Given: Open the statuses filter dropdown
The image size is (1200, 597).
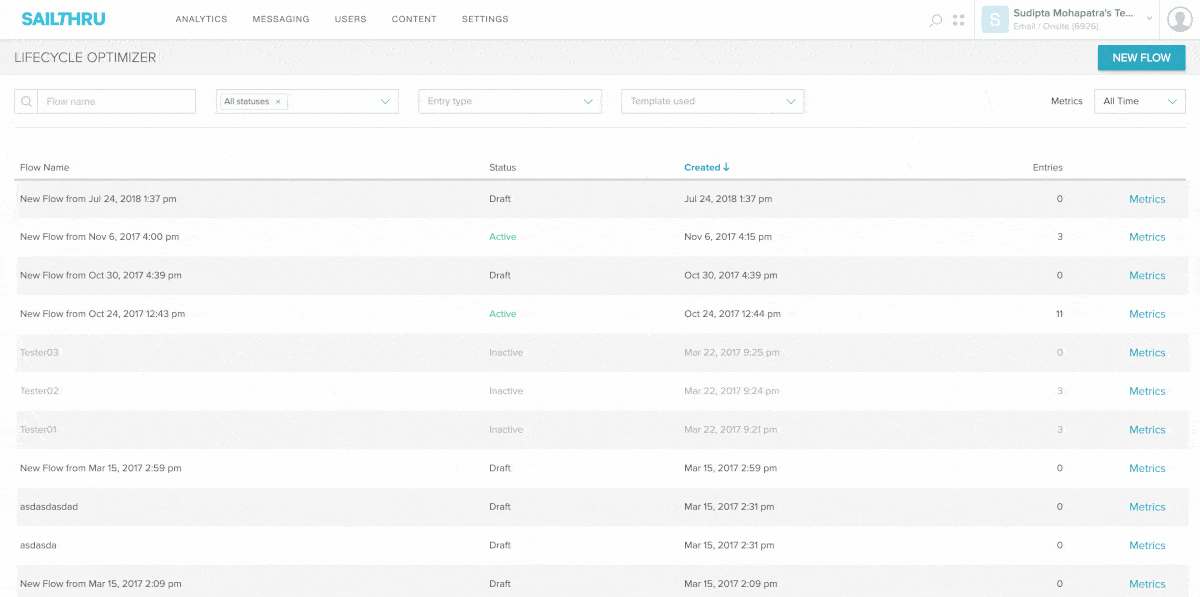Looking at the screenshot, I should [x=385, y=101].
